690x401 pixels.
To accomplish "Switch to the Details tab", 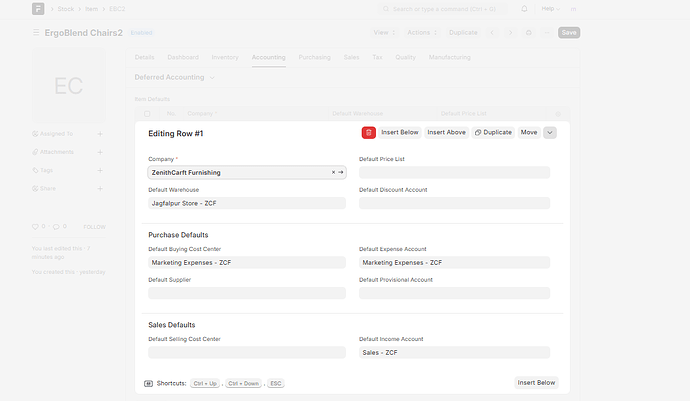I will pyautogui.click(x=144, y=57).
